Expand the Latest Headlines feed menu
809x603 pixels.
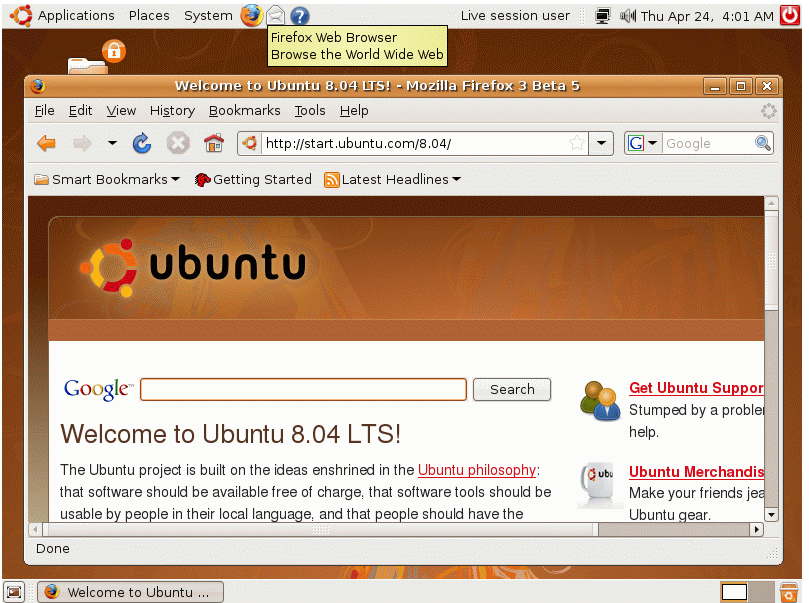393,180
